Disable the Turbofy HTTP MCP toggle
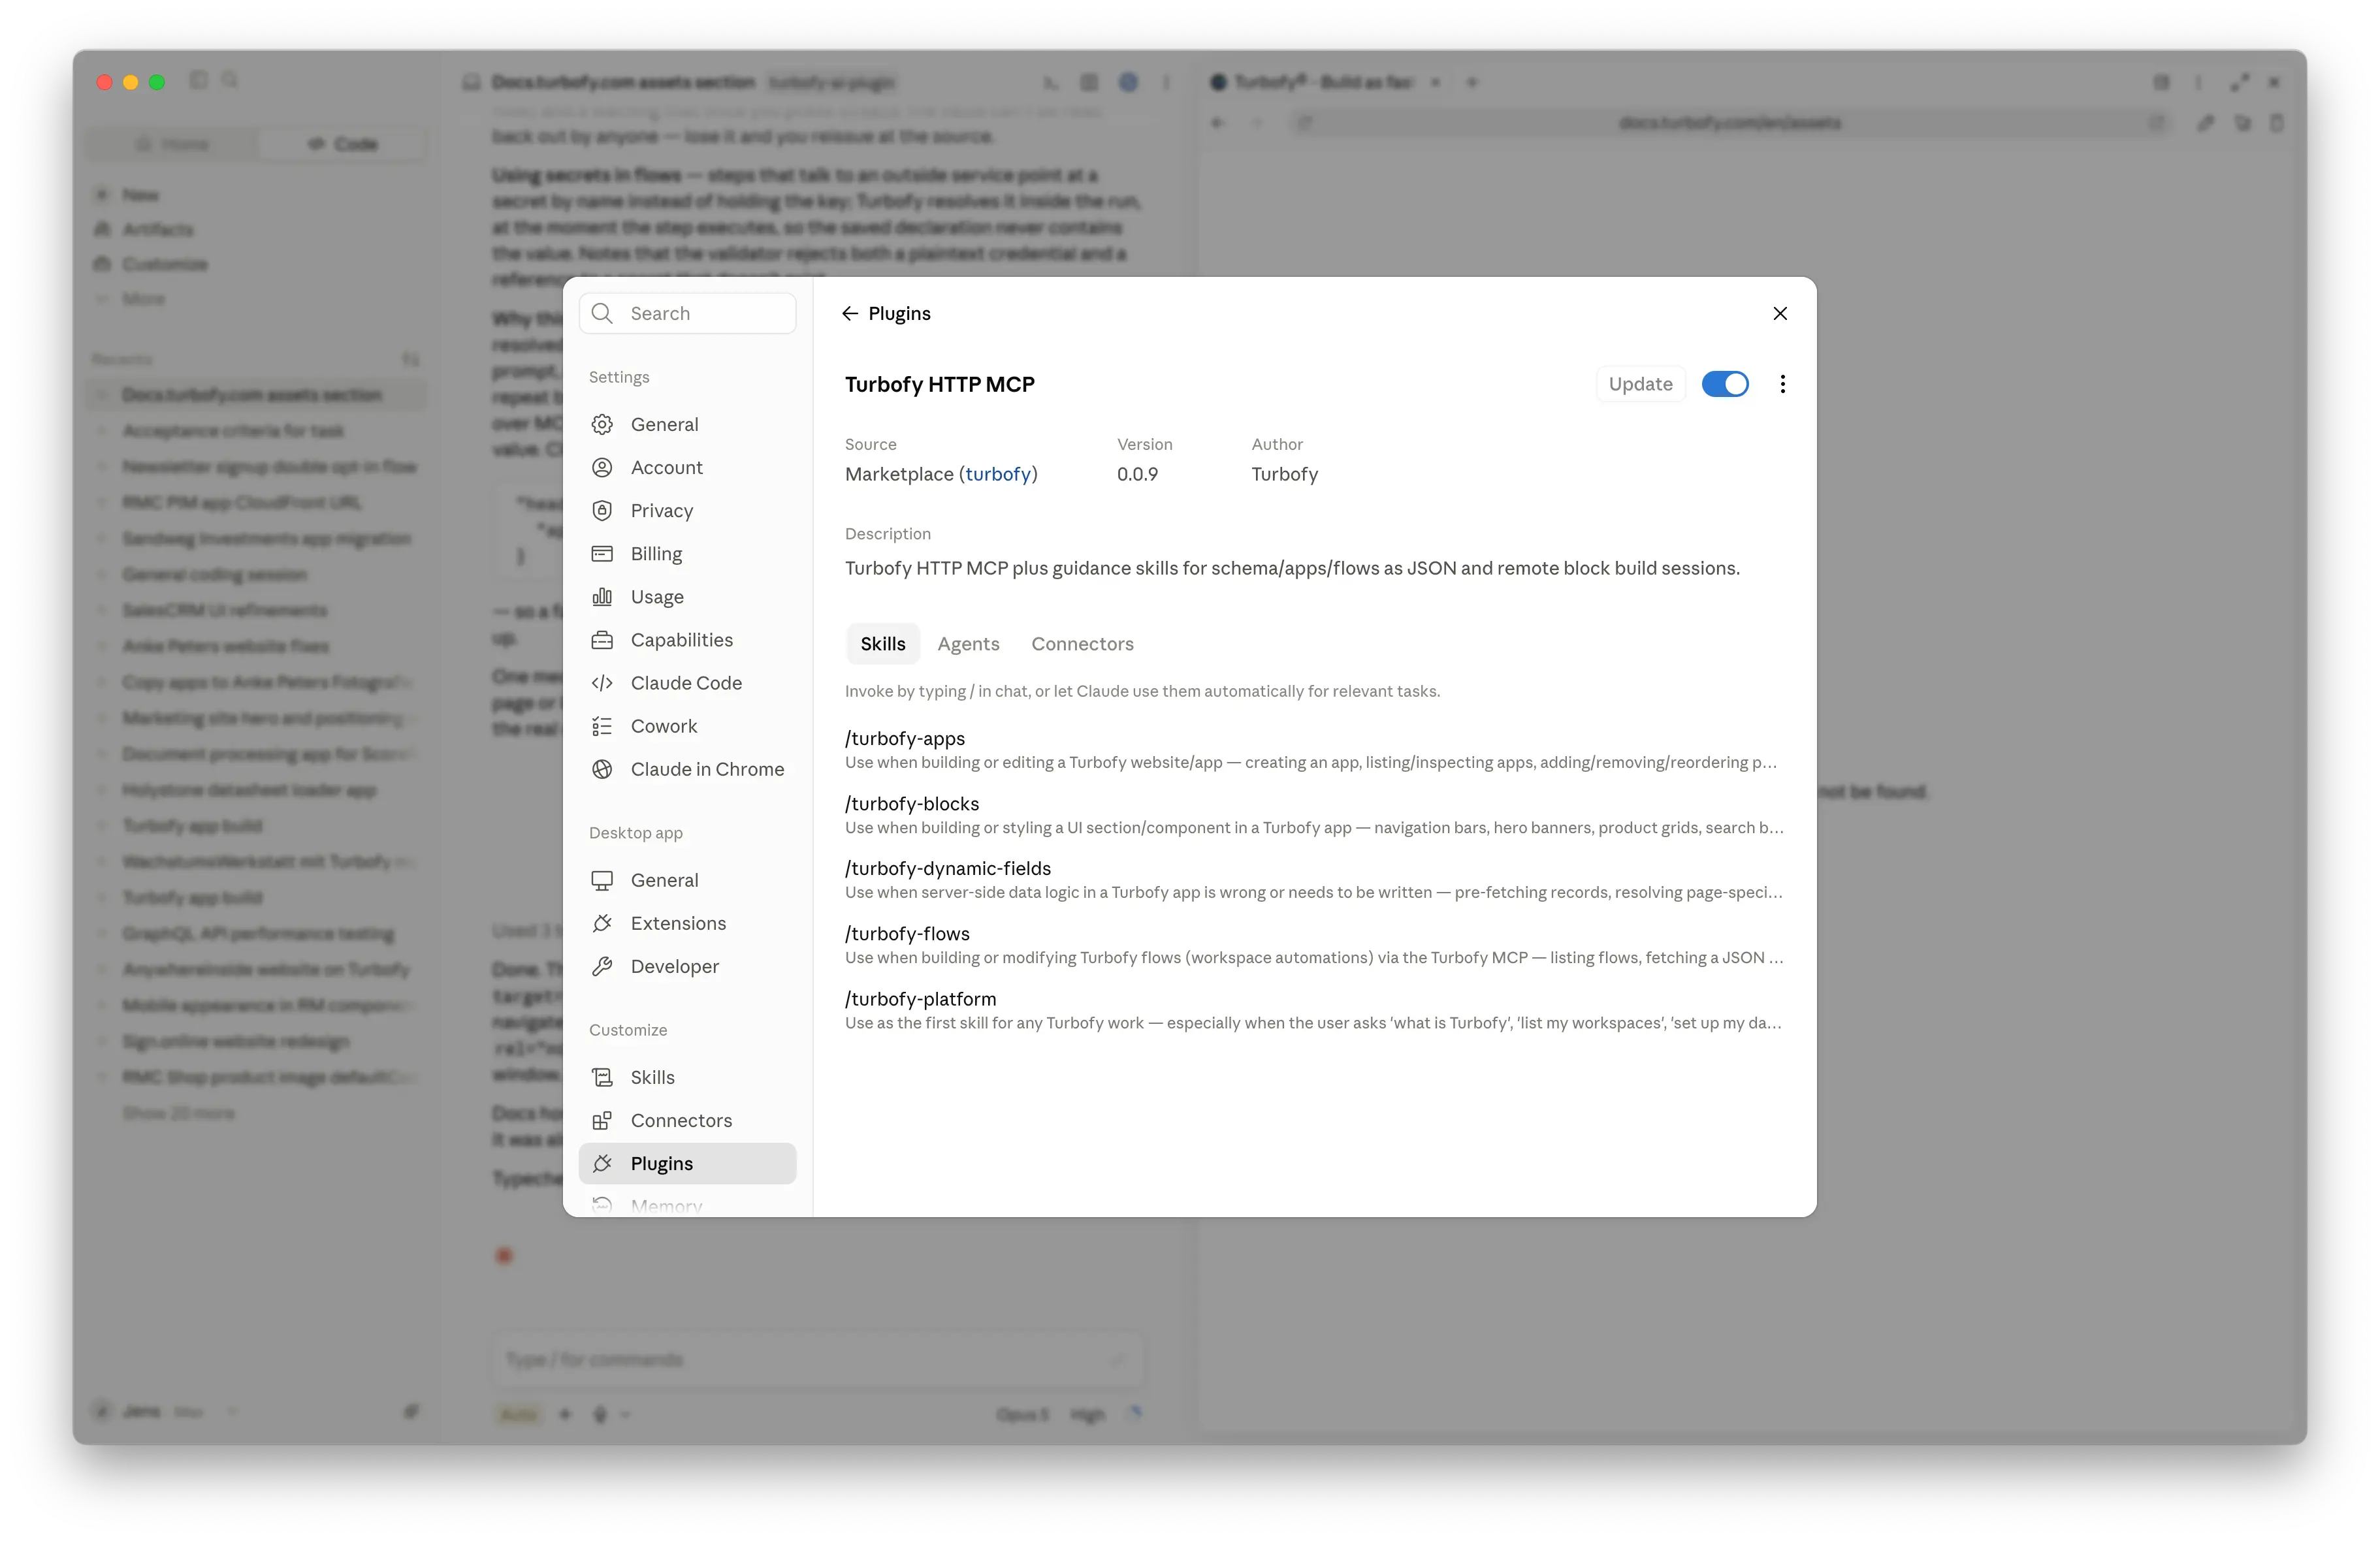This screenshot has width=2380, height=1541. [1725, 384]
